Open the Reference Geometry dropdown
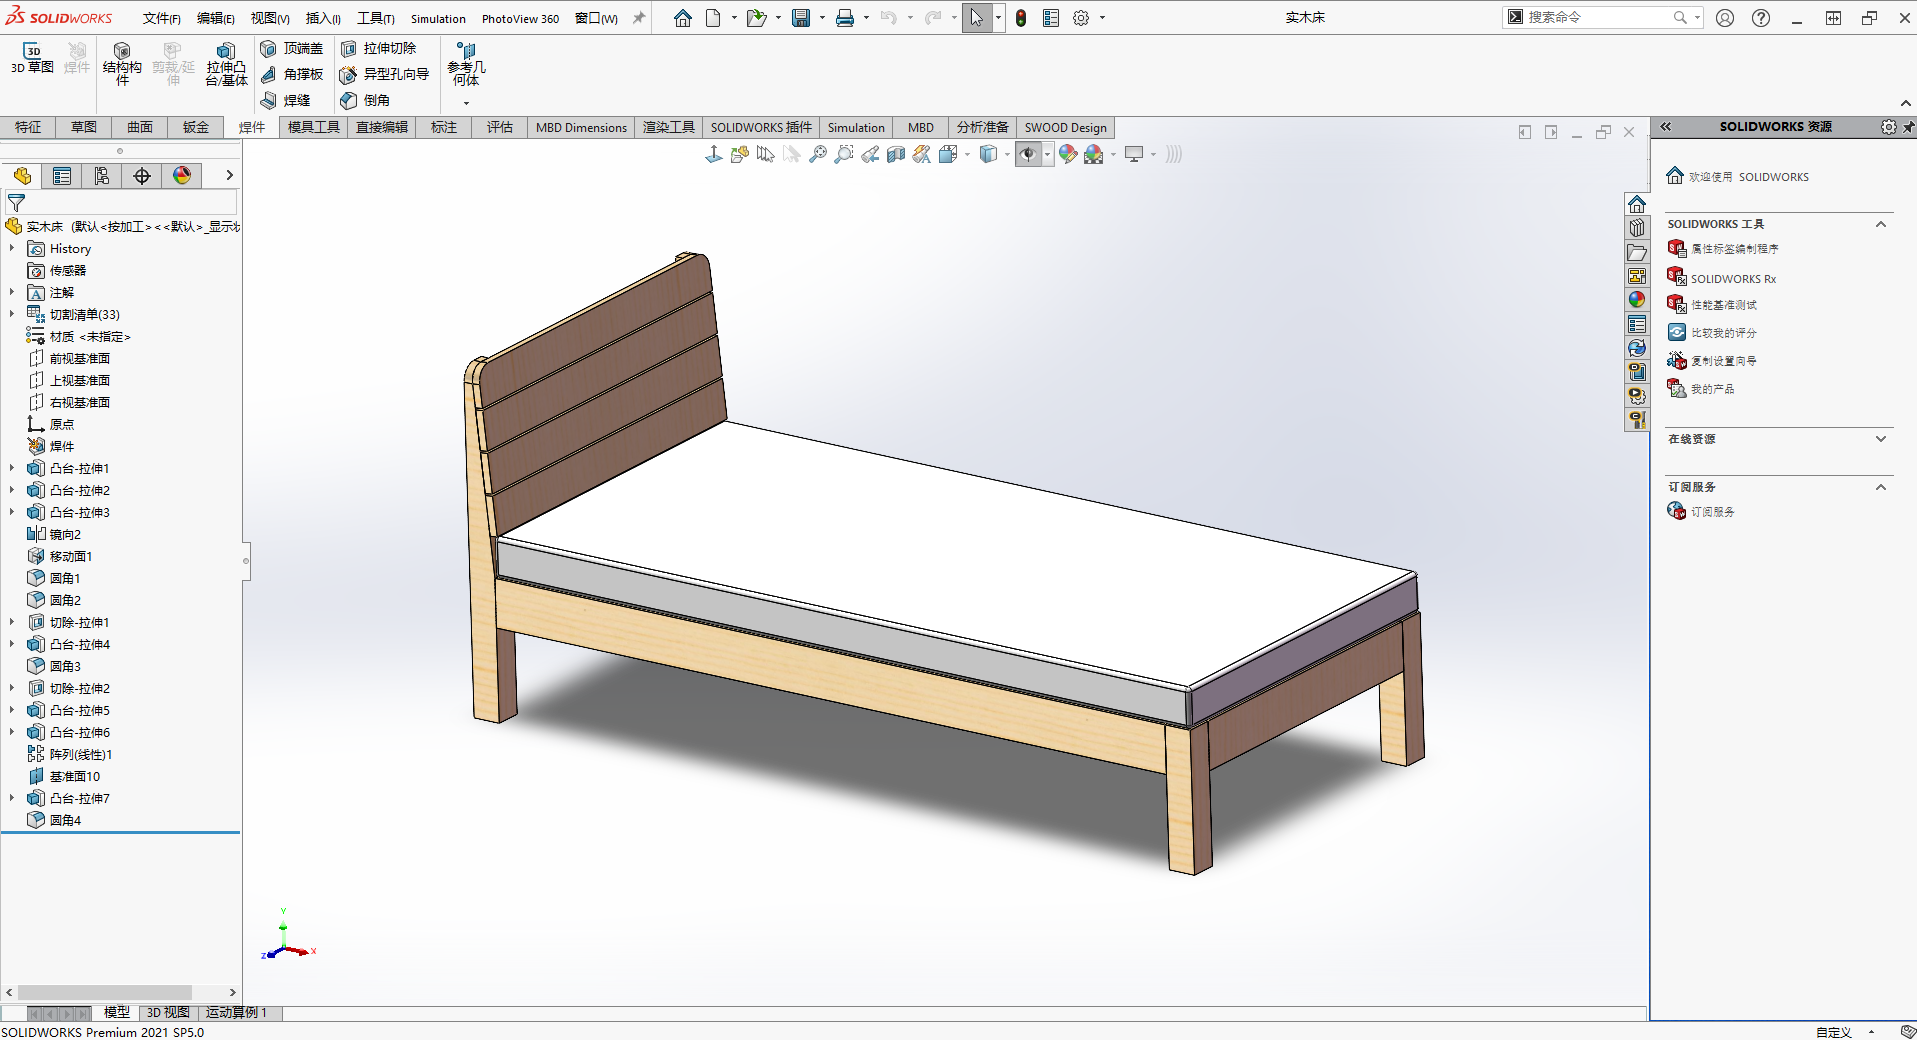 coord(466,103)
